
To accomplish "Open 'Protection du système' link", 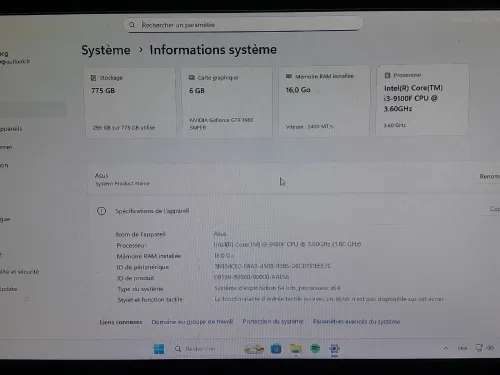I will pyautogui.click(x=273, y=321).
